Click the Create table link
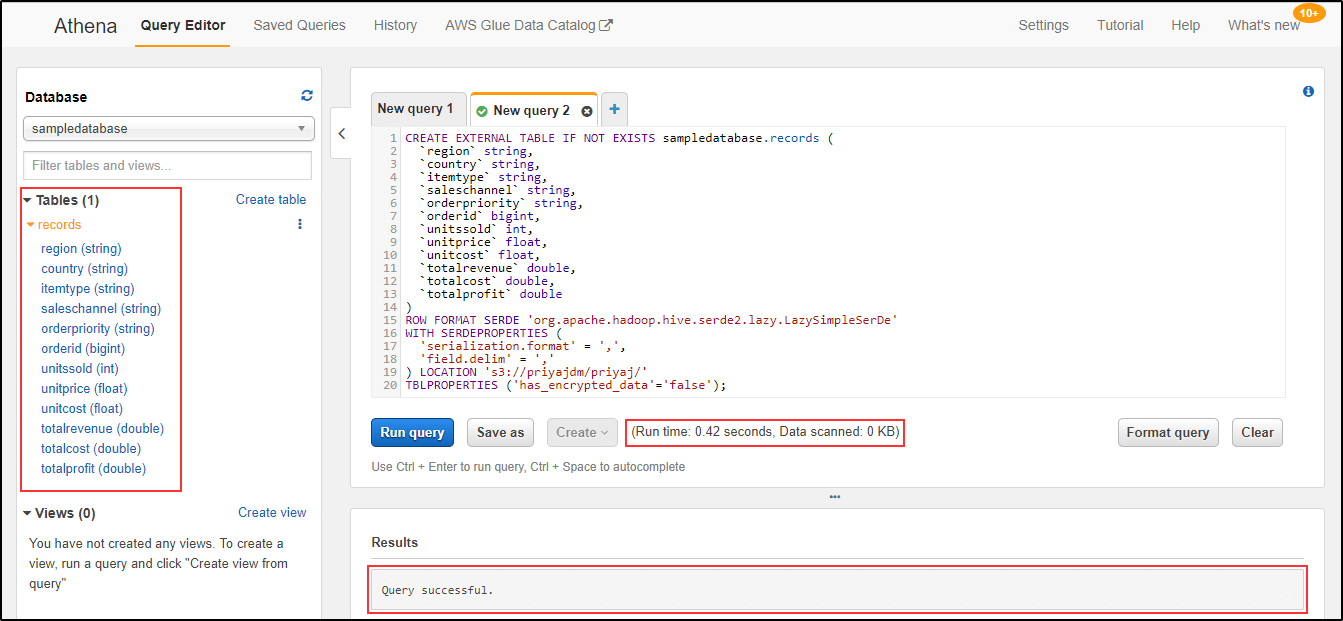The height and width of the screenshot is (621, 1343). 271,200
